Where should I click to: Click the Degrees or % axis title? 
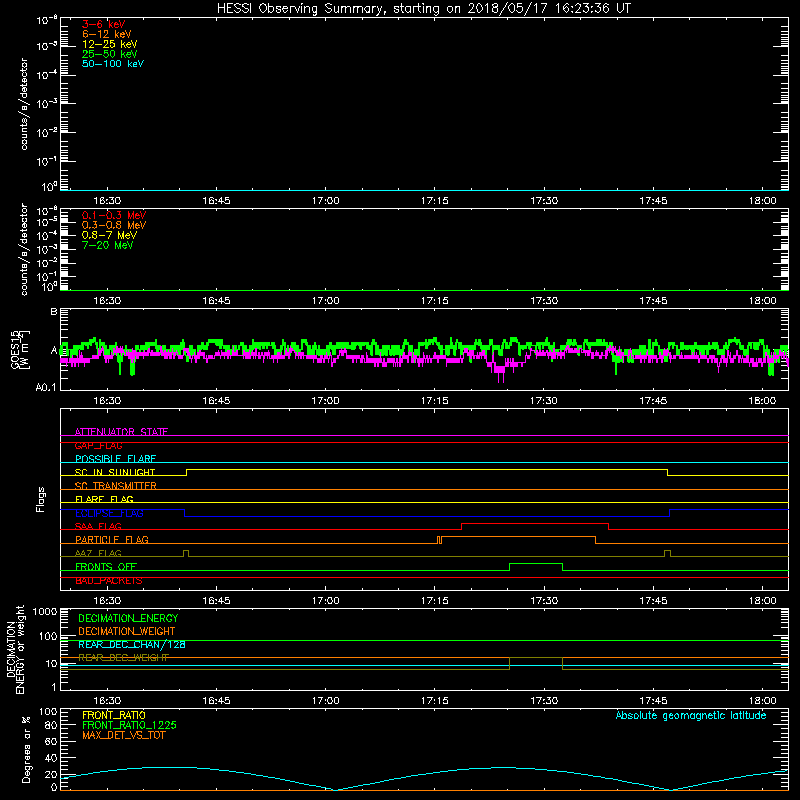click(26, 749)
